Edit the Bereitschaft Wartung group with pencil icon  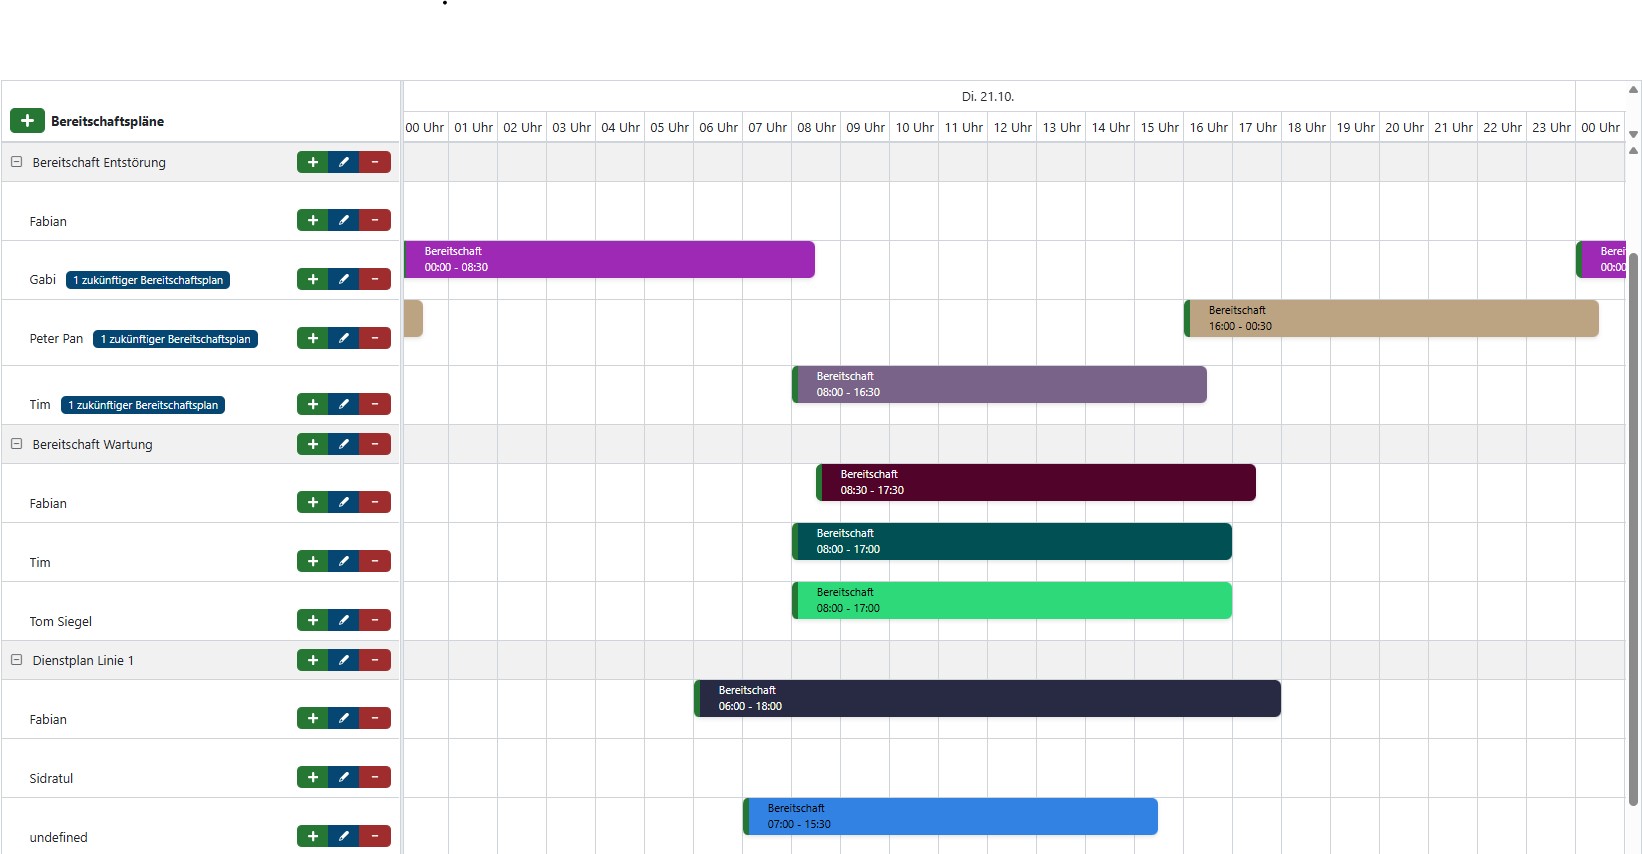click(x=343, y=444)
